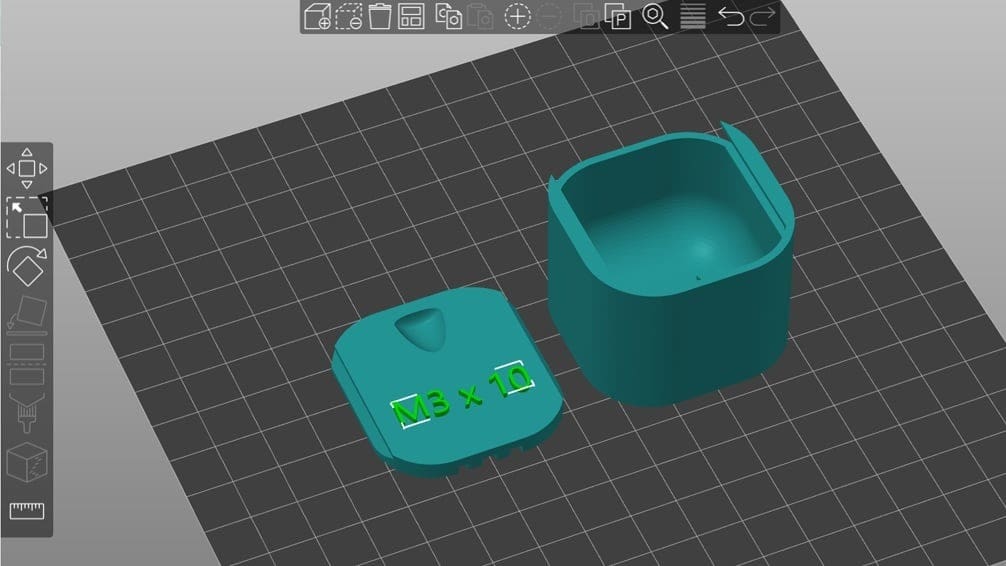This screenshot has width=1006, height=566.
Task: Select the Move tool
Action: coord(27,168)
